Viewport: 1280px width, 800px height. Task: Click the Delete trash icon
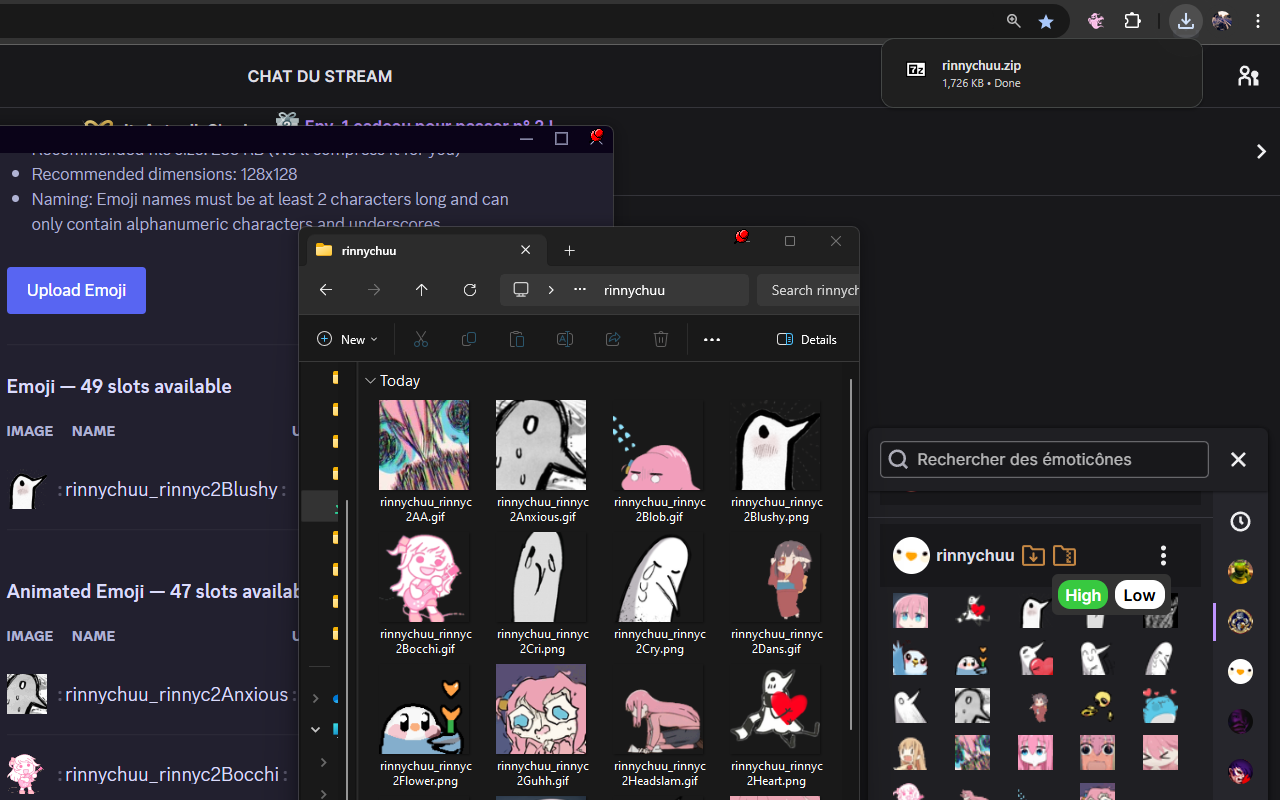tap(661, 339)
